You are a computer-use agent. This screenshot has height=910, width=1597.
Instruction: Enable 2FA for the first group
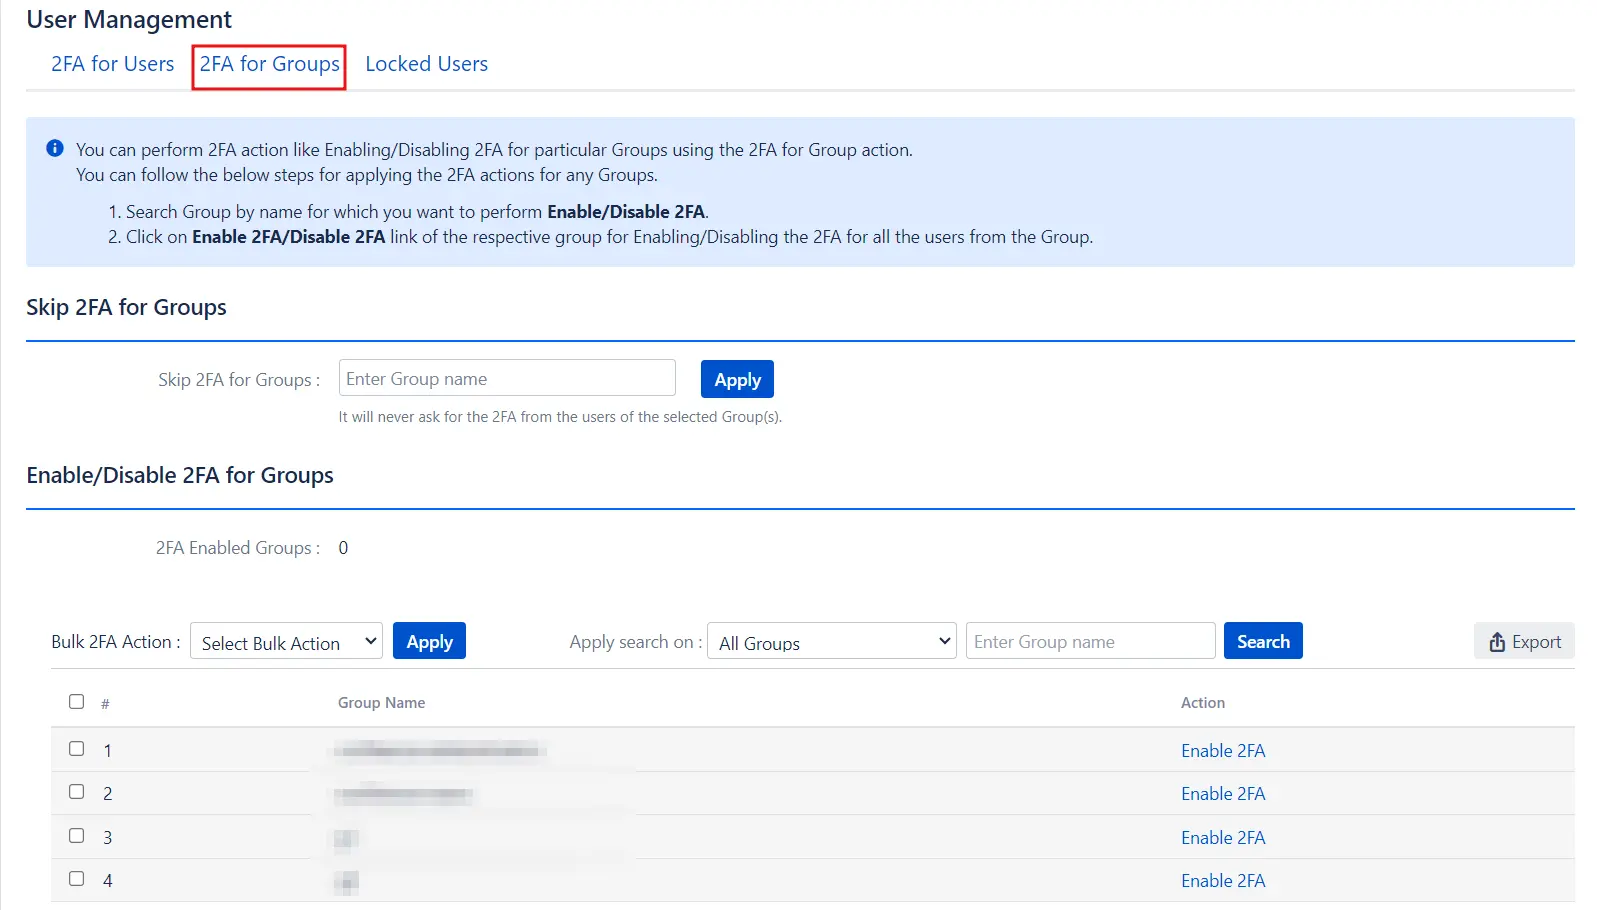[1222, 751]
